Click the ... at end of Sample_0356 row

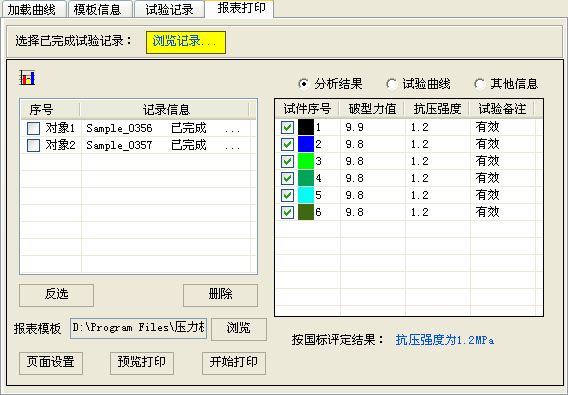point(232,130)
